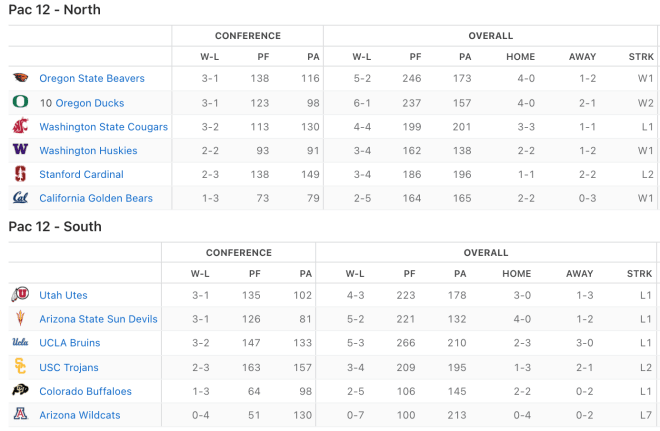The width and height of the screenshot is (660, 431).
Task: Click the Oregon State Beavers logo icon
Action: 20,78
